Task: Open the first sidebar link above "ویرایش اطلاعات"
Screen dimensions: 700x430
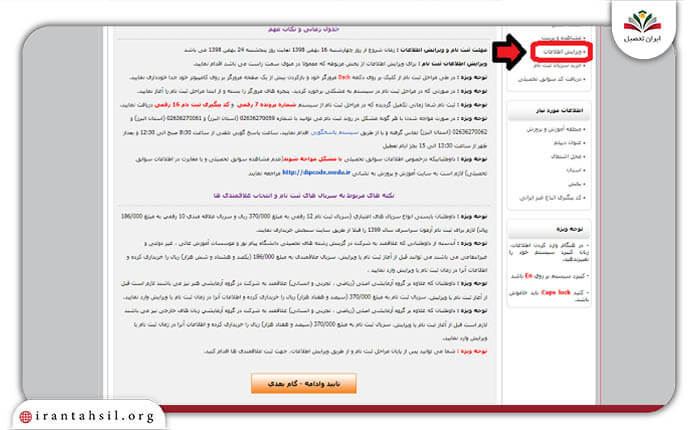Action: tap(563, 38)
